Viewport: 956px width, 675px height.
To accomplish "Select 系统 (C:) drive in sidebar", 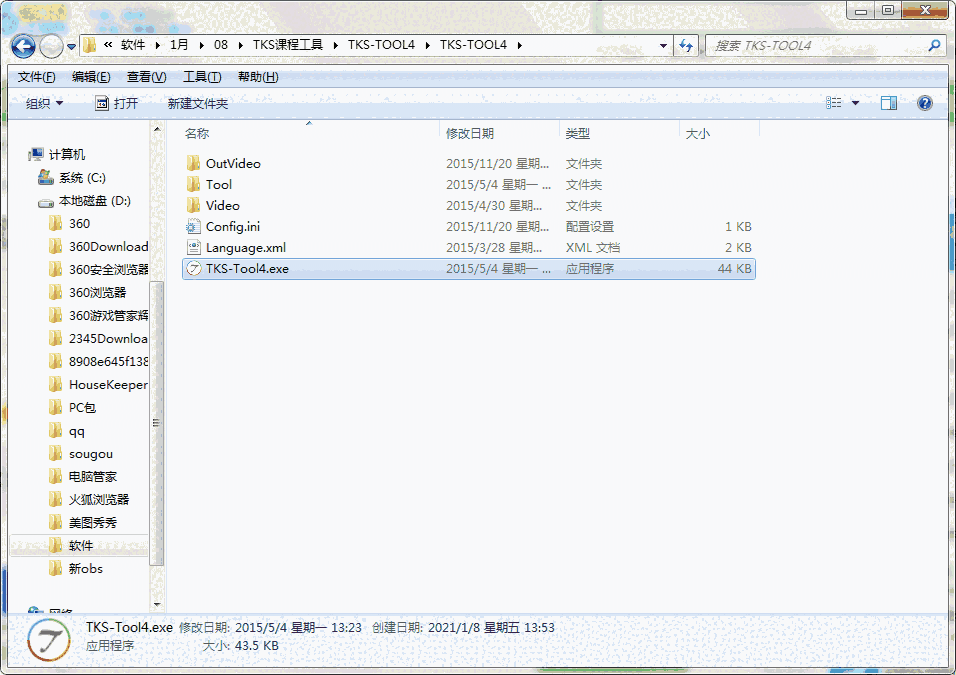I will pyautogui.click(x=72, y=177).
